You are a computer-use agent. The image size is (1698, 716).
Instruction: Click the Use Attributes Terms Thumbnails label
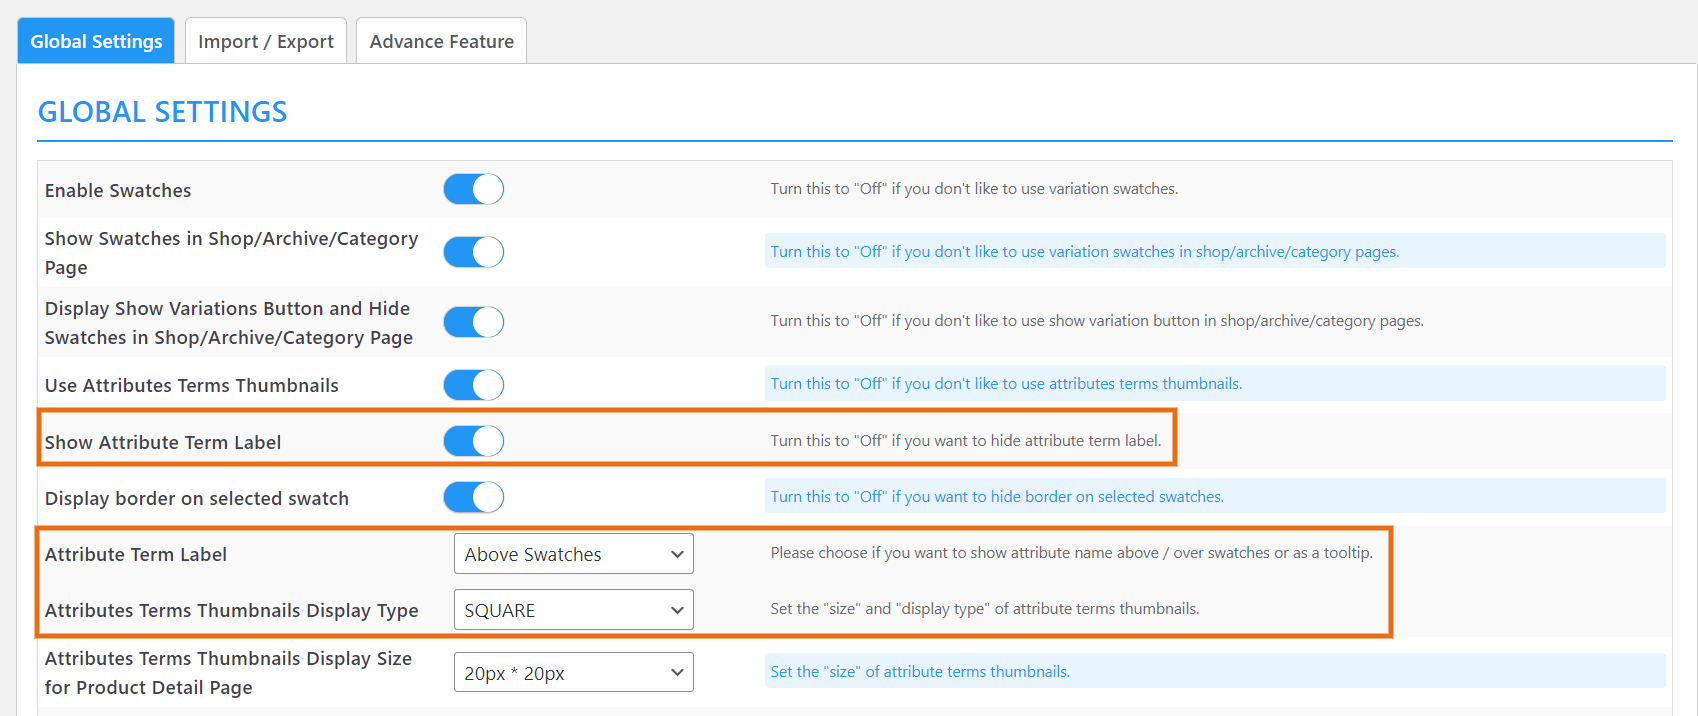[192, 386]
